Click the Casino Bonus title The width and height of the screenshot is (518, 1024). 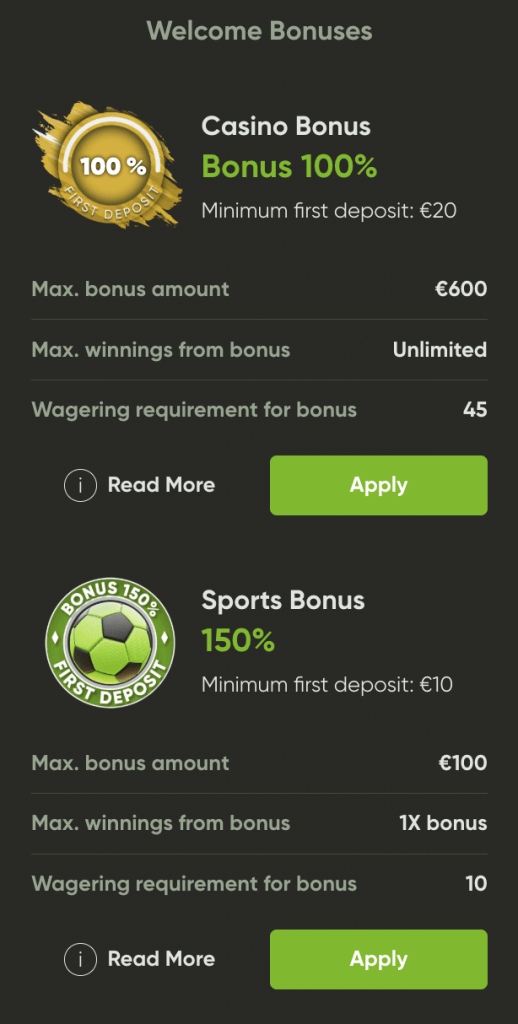[286, 126]
